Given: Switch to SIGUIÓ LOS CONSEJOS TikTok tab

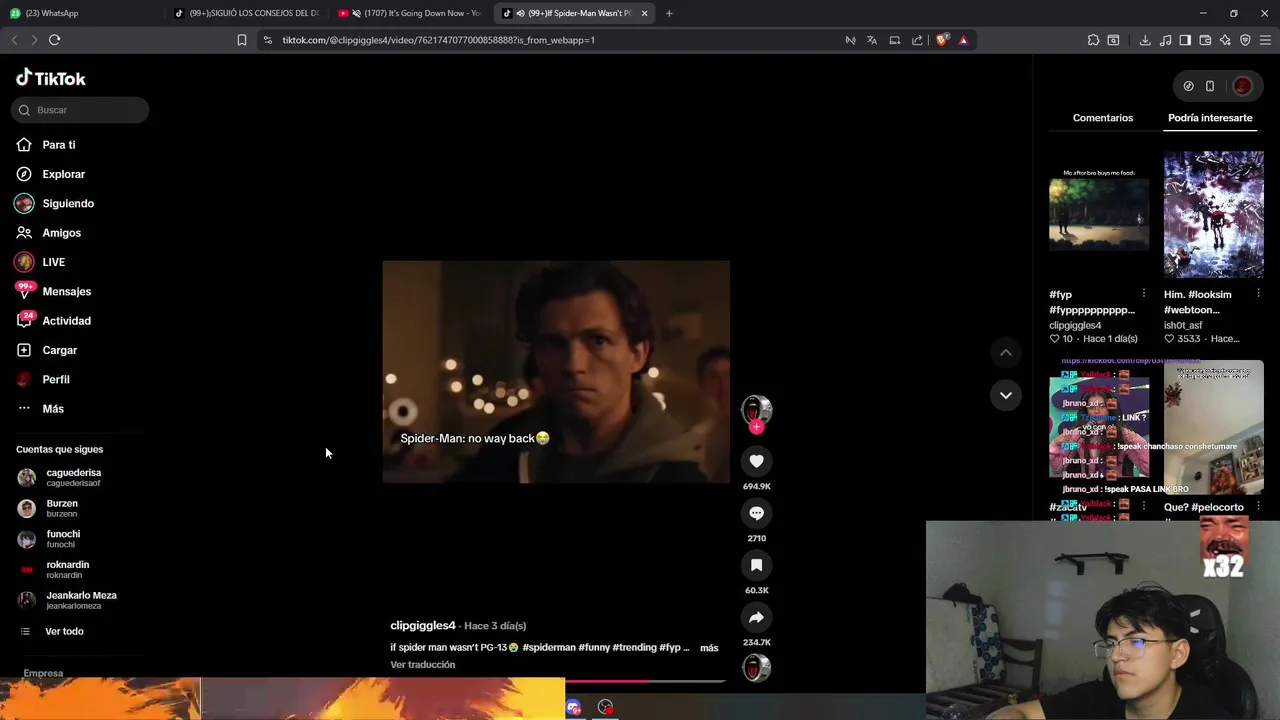Looking at the screenshot, I should pyautogui.click(x=248, y=13).
